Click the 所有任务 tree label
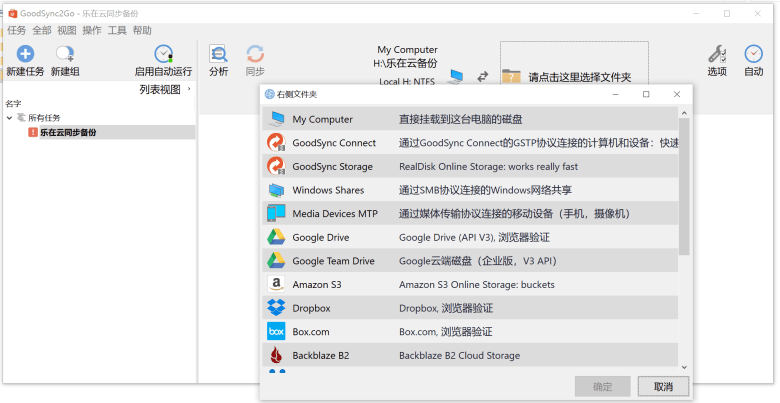 pos(44,118)
